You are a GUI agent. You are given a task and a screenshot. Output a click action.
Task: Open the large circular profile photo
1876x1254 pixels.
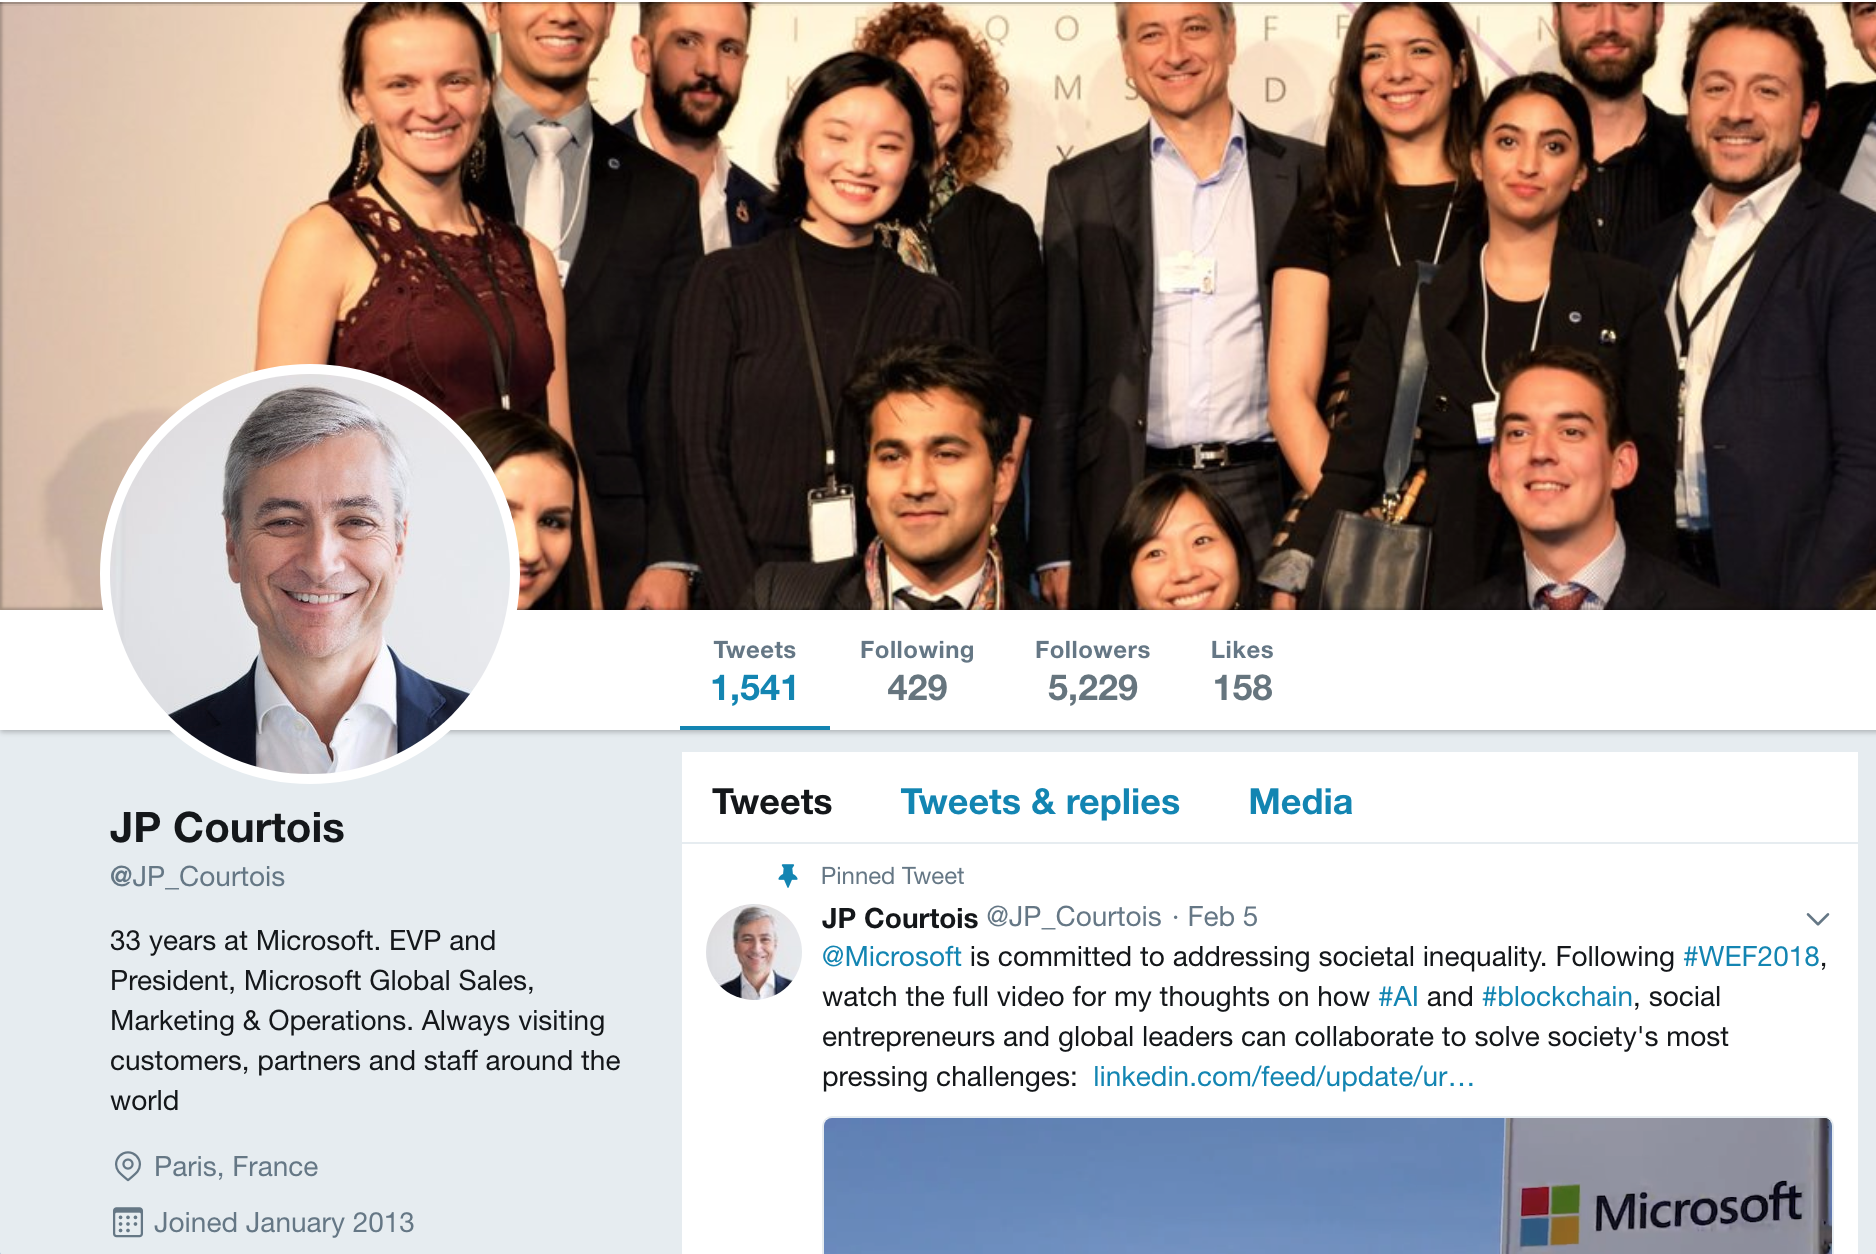pos(310,574)
